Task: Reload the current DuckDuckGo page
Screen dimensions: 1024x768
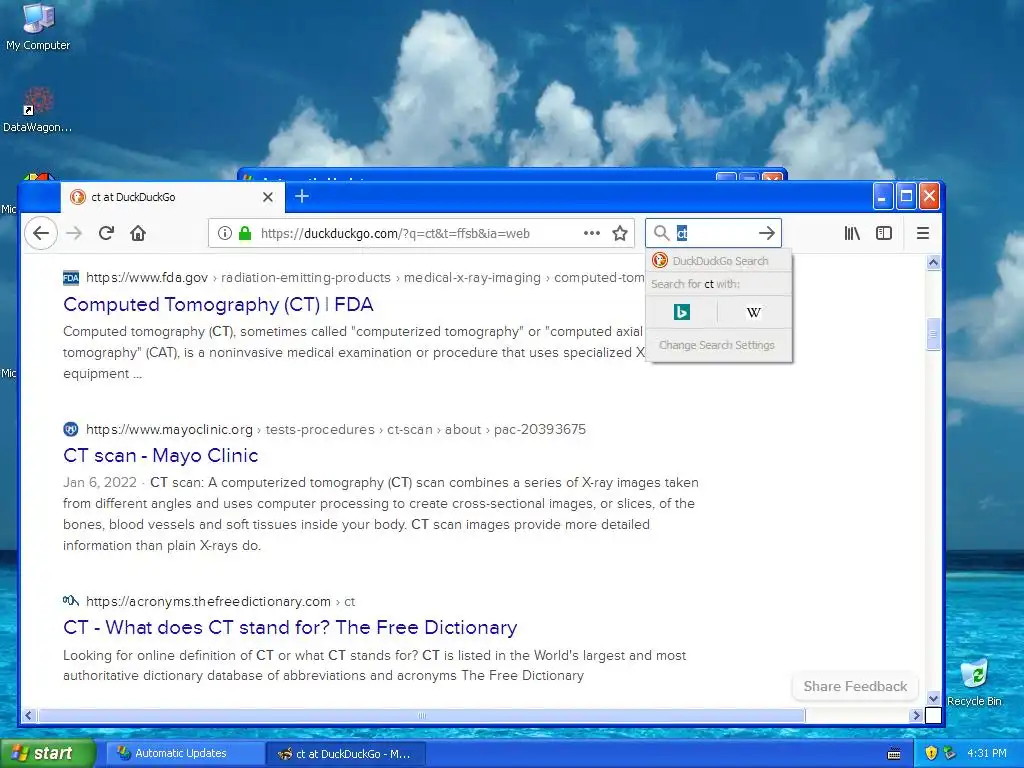Action: (106, 233)
